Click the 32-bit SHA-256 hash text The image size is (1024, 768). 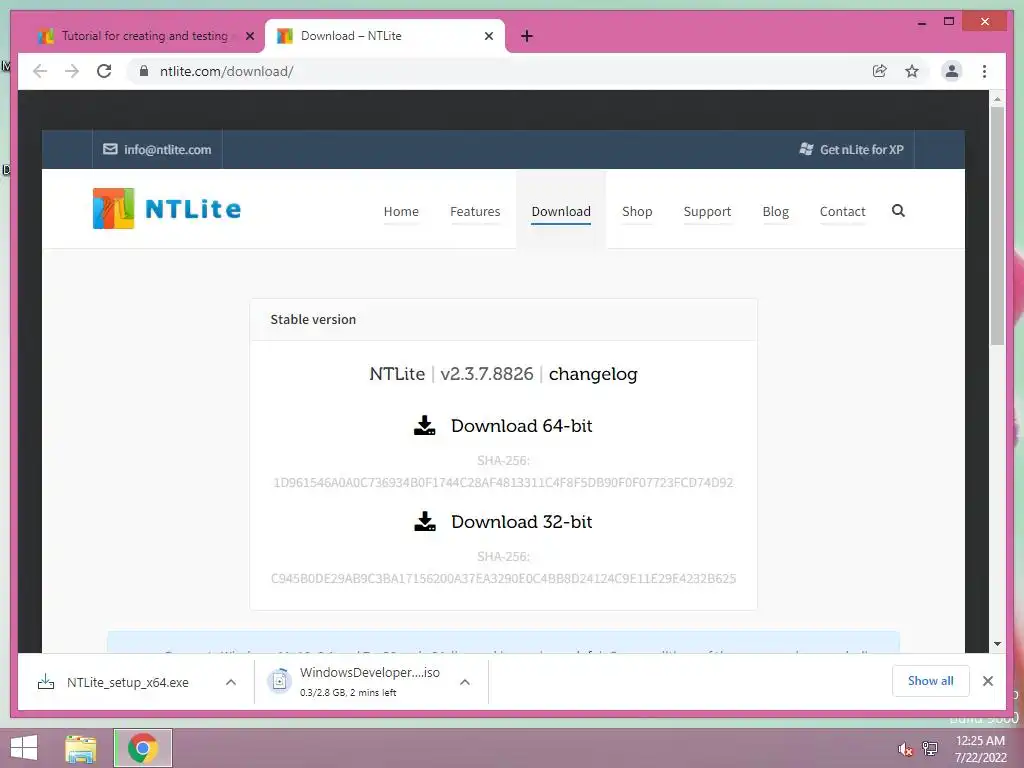(x=503, y=579)
